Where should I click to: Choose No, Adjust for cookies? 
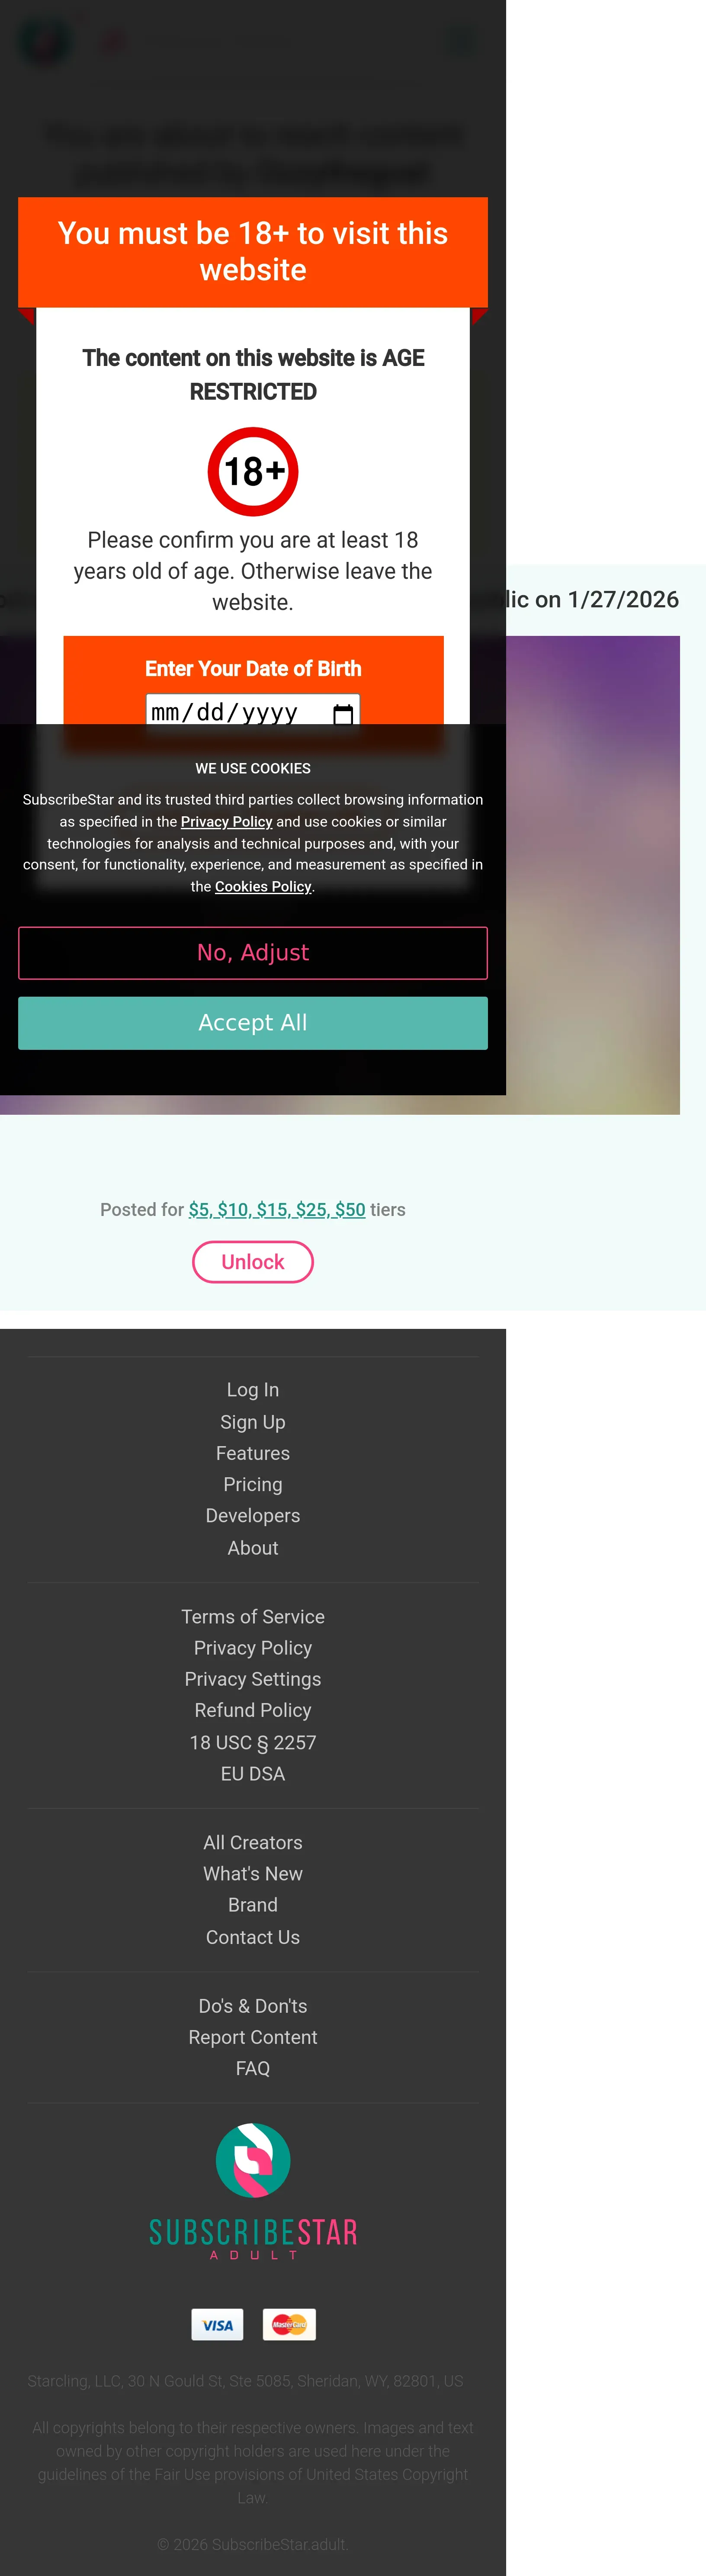tap(253, 953)
